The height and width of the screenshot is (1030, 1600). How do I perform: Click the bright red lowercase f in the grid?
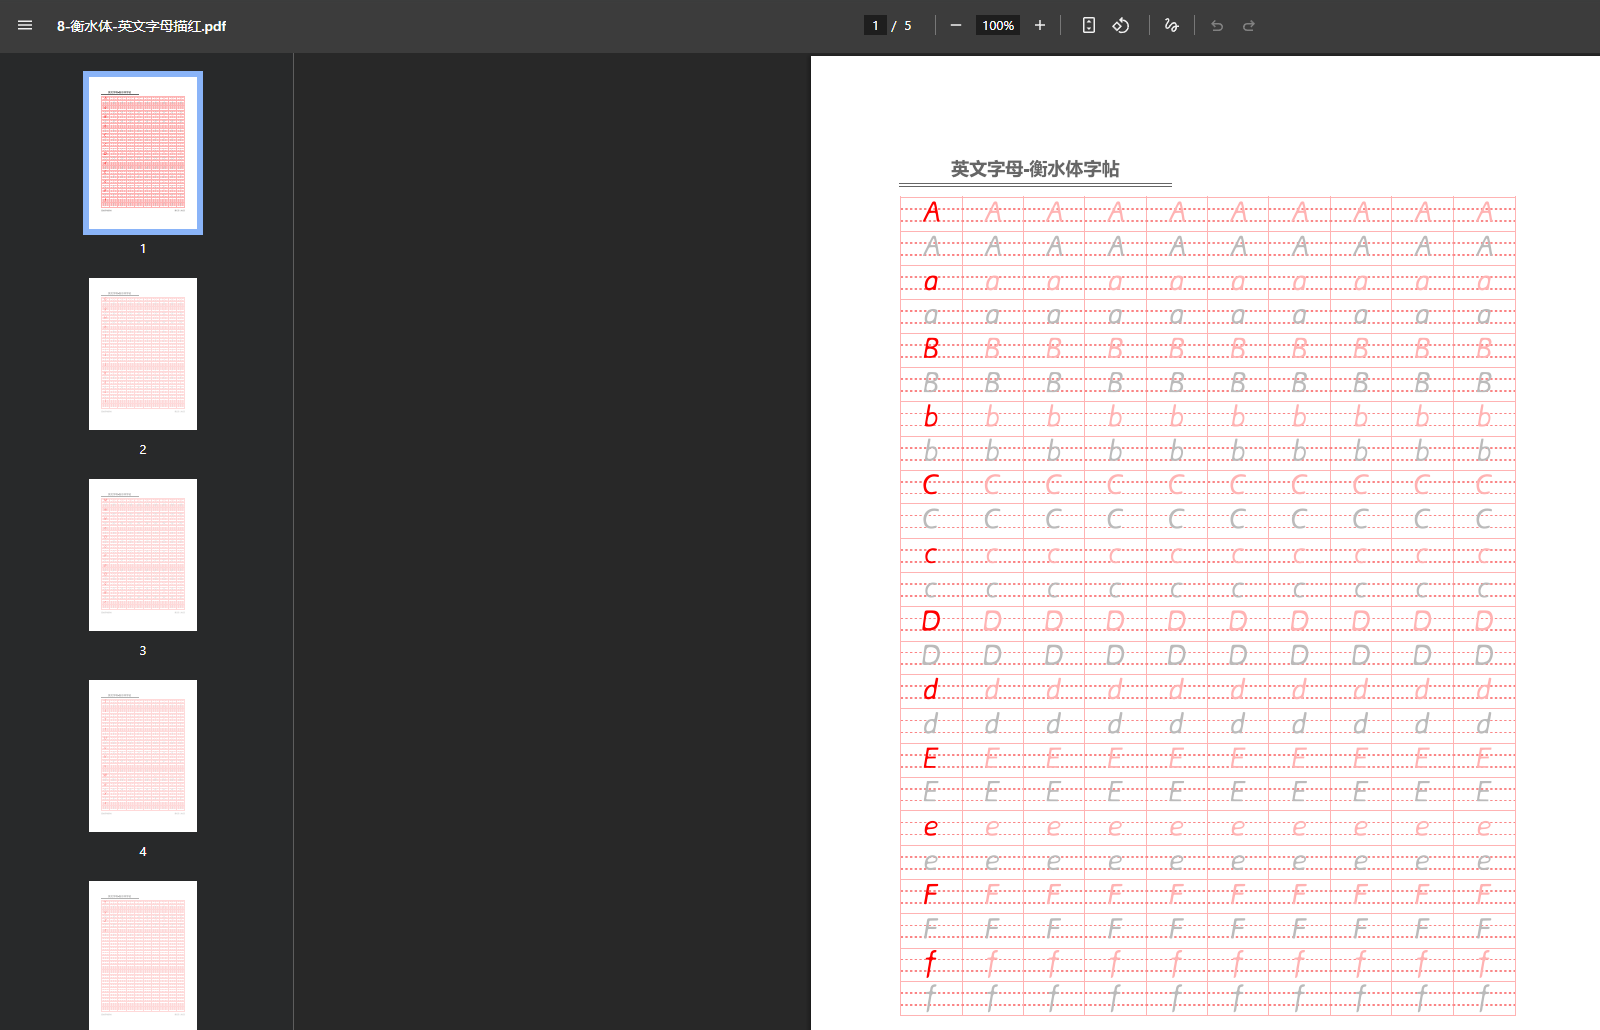tap(931, 963)
